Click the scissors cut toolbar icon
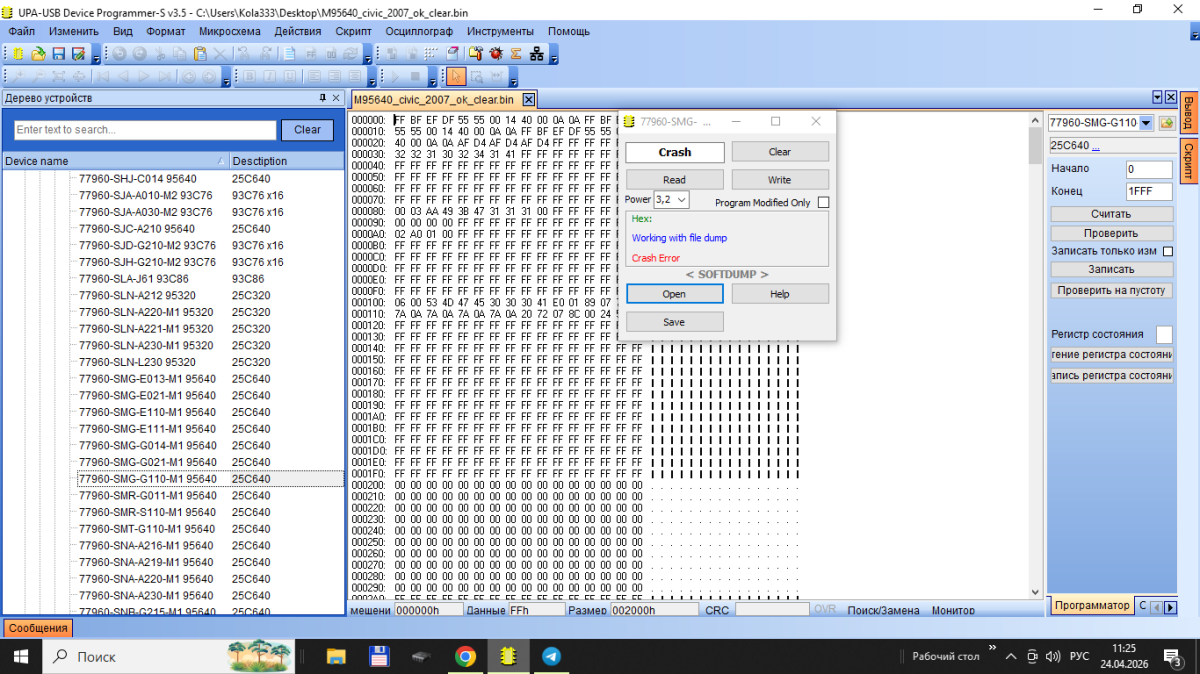 (x=160, y=54)
